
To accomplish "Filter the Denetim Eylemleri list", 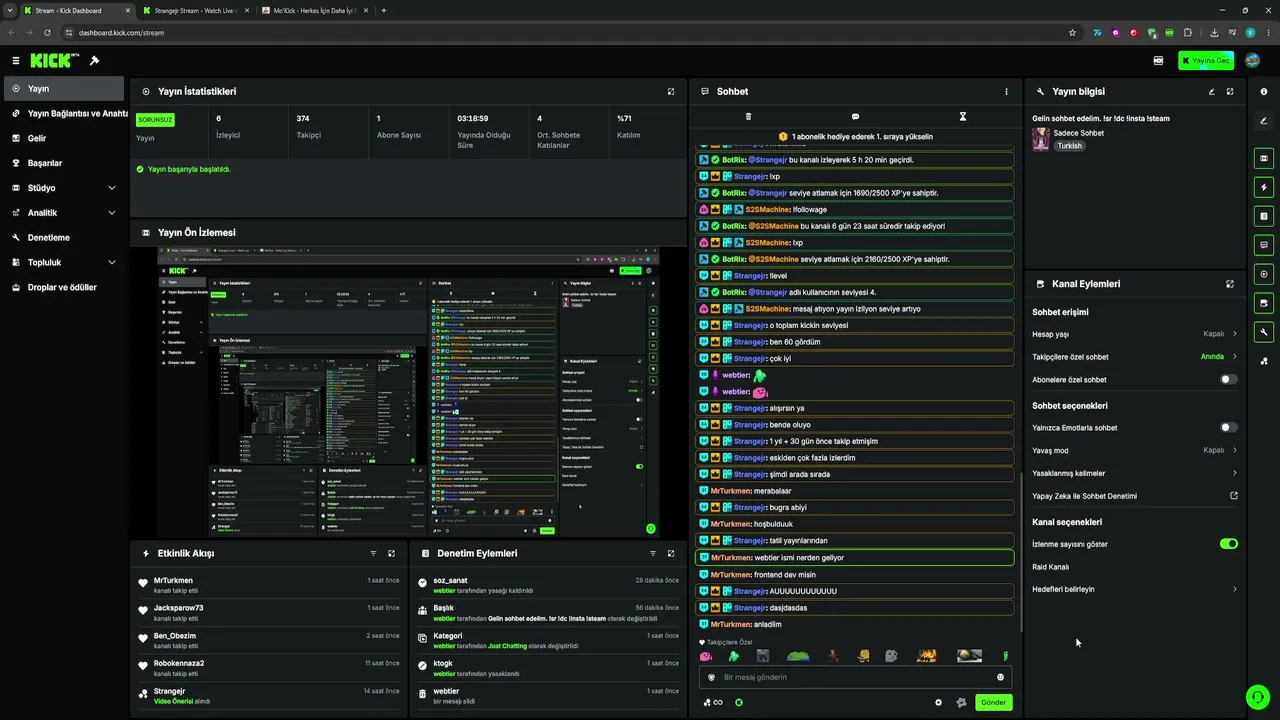I will click(653, 553).
